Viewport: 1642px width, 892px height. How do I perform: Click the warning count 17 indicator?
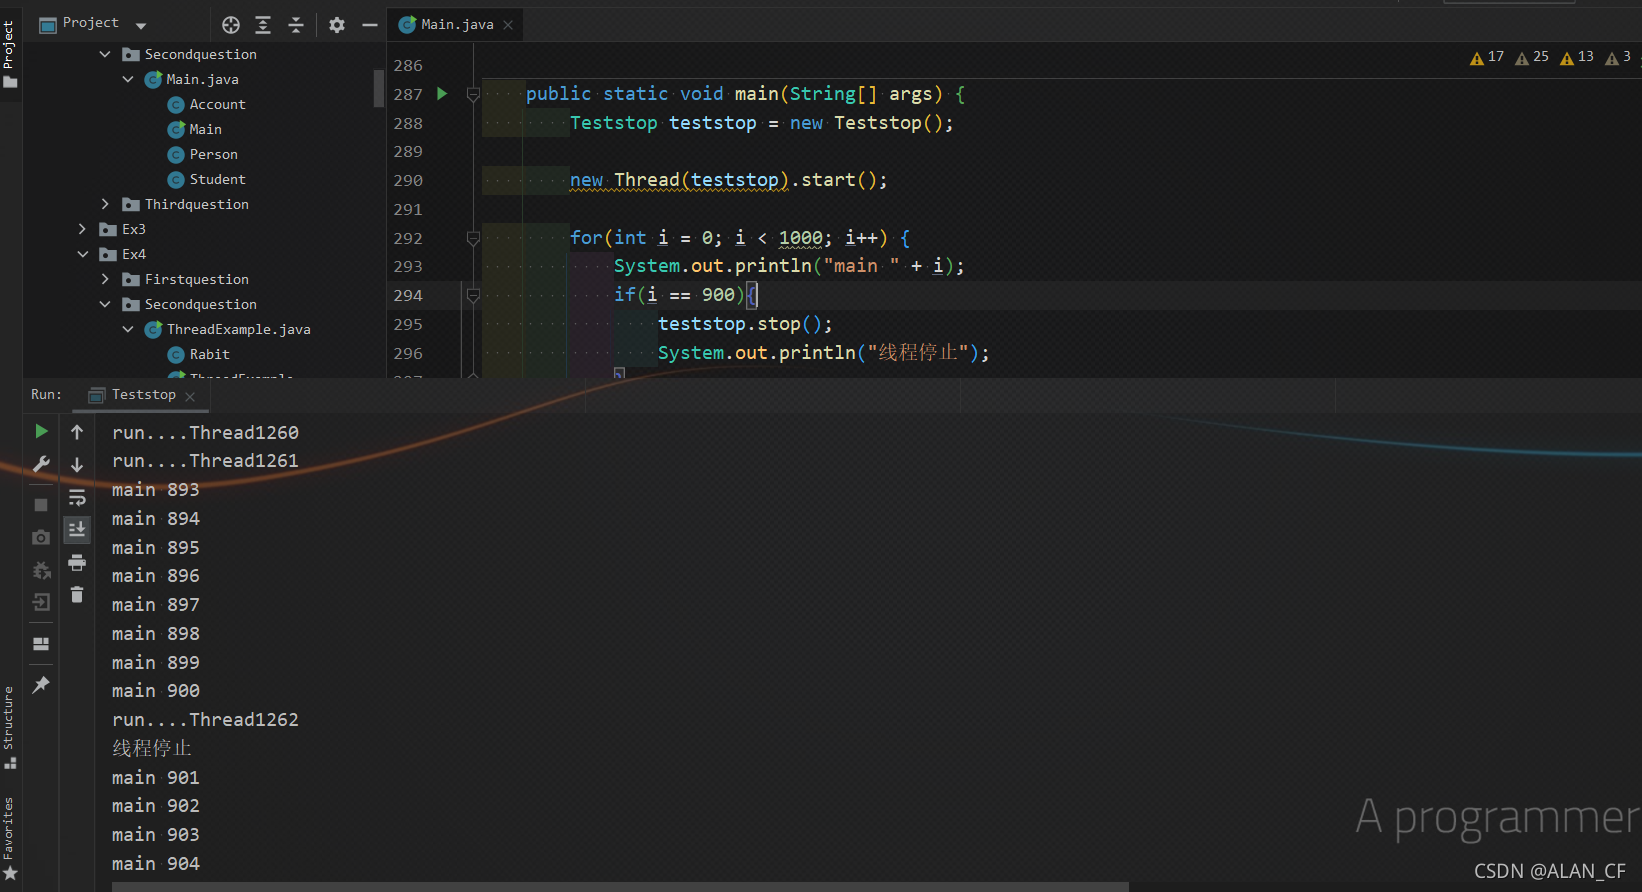(1487, 57)
